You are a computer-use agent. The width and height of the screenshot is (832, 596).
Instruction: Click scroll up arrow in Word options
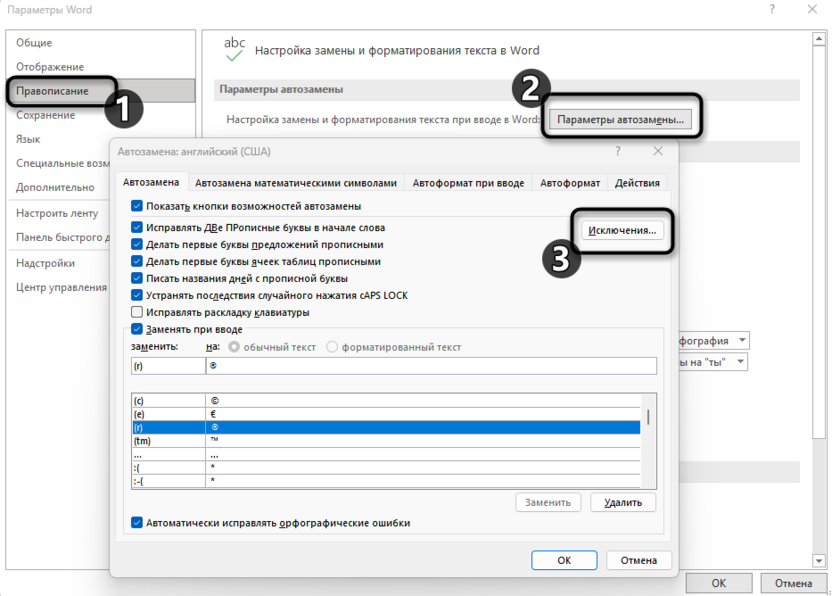tap(819, 39)
